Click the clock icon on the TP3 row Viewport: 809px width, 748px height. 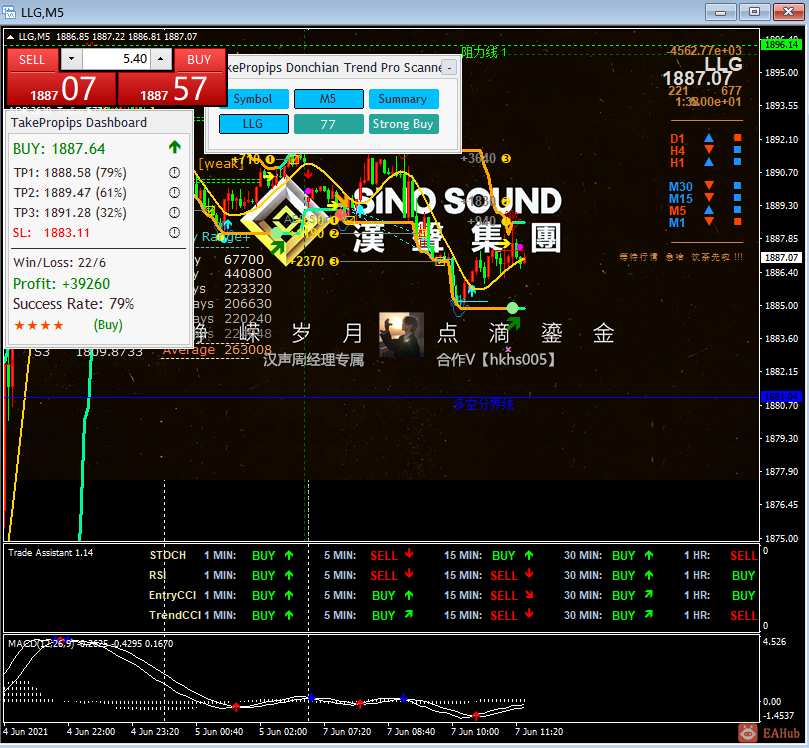(x=174, y=213)
